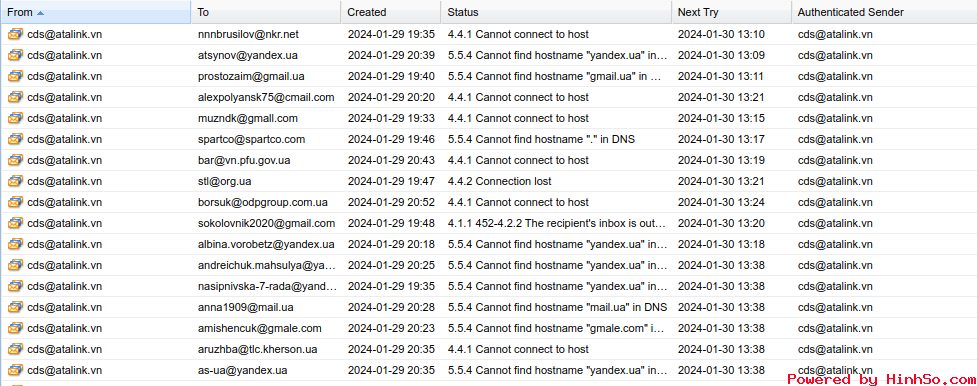Select the borsuk@odpgroup.com.ua message row

[488, 203]
